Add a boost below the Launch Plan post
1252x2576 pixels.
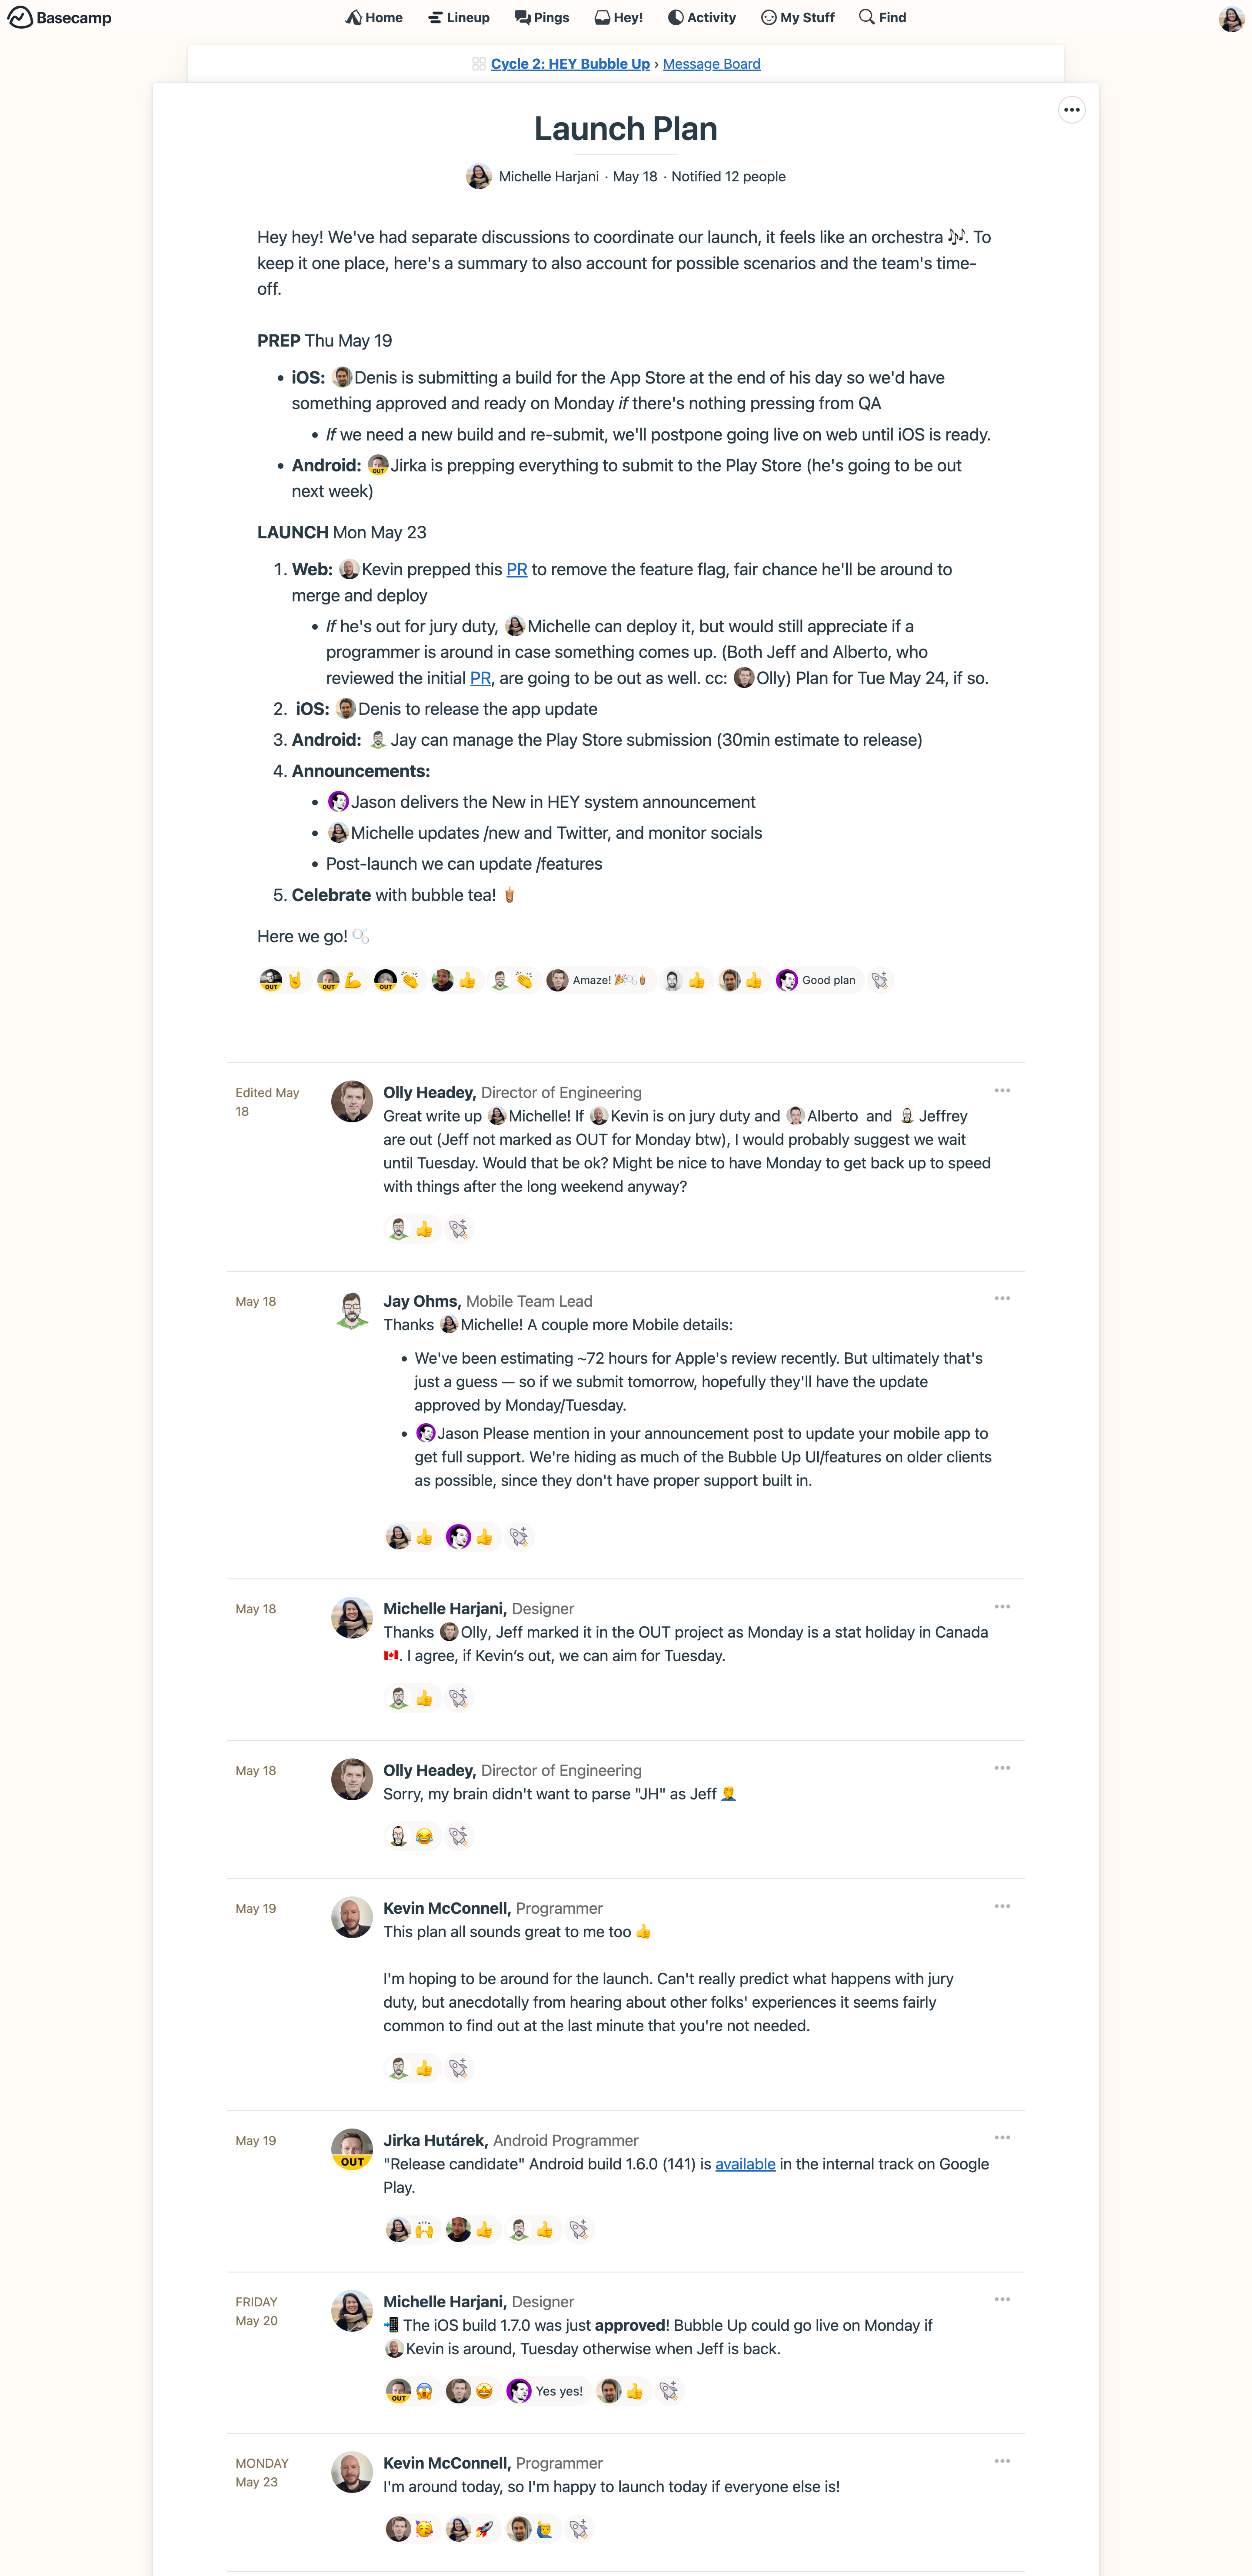(x=880, y=980)
